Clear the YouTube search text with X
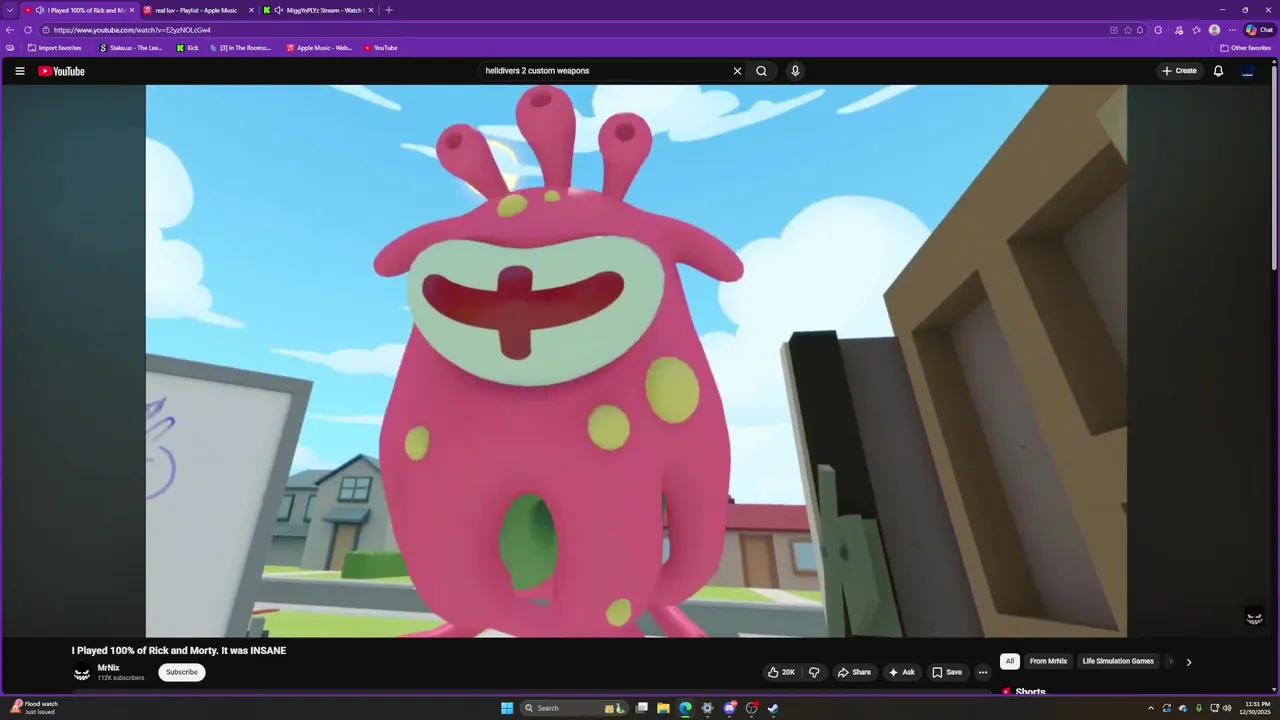Image resolution: width=1280 pixels, height=720 pixels. click(x=737, y=71)
